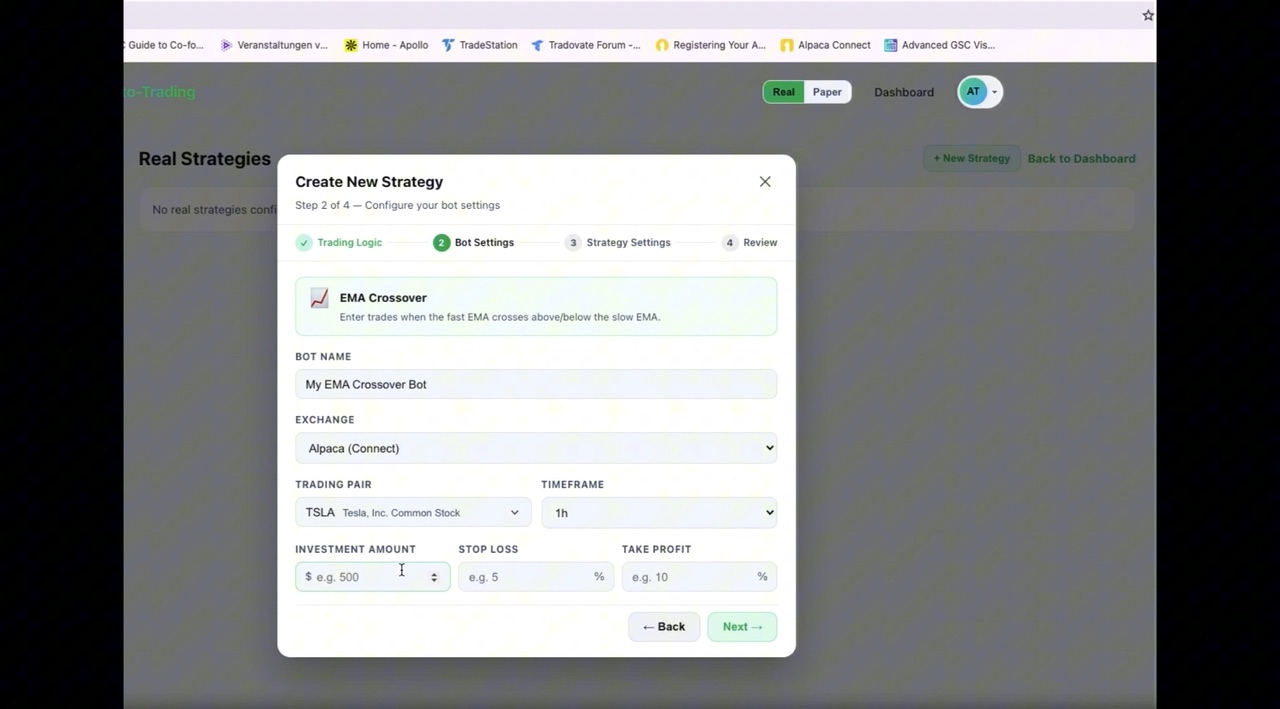Click the EMA Crossover chart icon

point(319,298)
